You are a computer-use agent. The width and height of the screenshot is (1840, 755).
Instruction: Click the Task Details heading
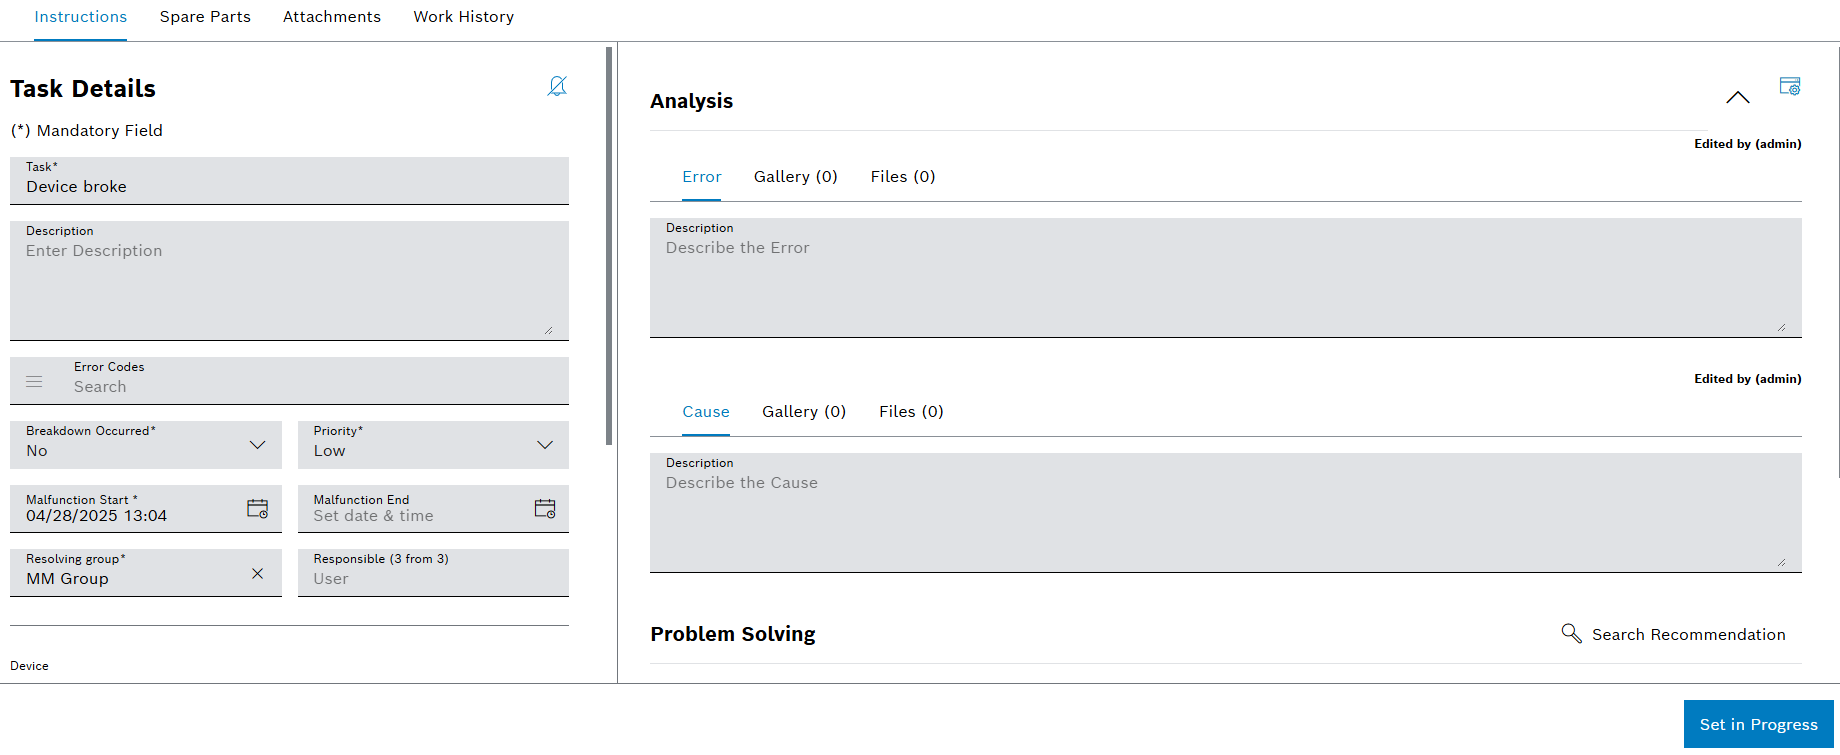tap(83, 89)
